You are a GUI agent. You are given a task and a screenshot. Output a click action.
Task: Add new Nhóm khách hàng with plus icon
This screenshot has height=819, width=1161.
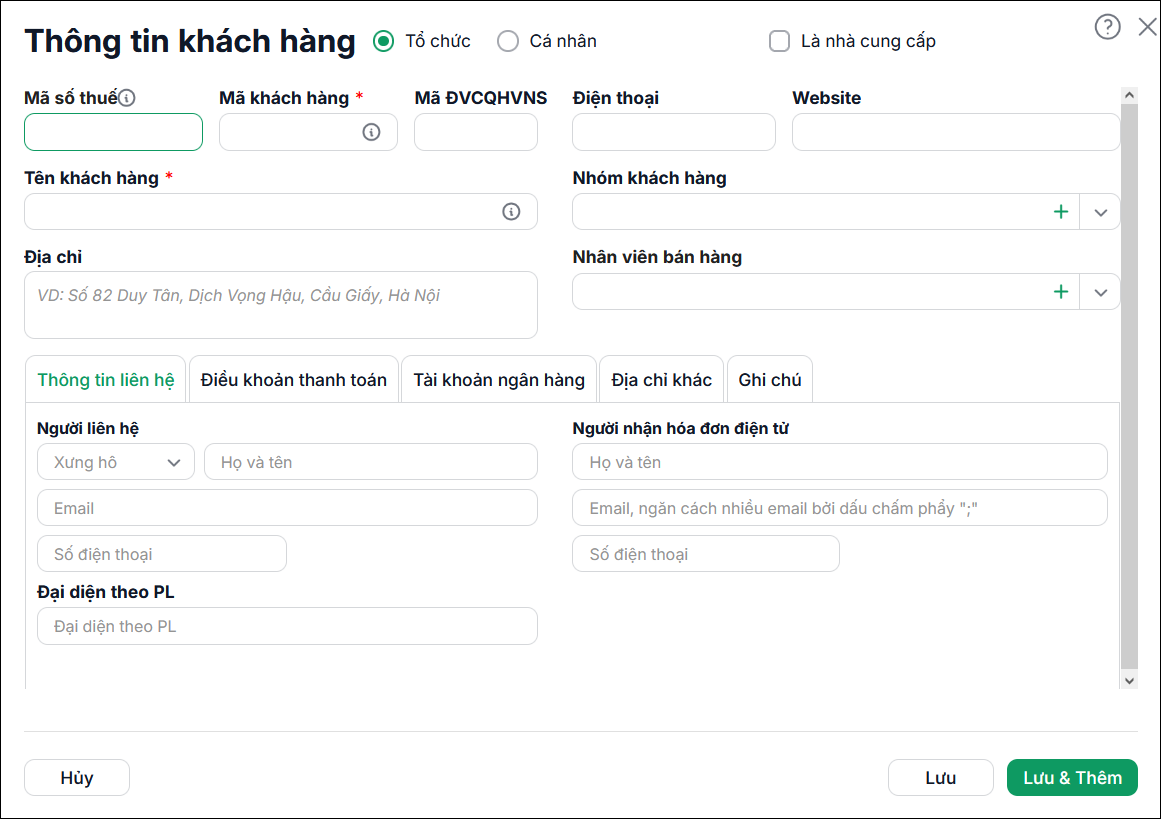[1060, 212]
